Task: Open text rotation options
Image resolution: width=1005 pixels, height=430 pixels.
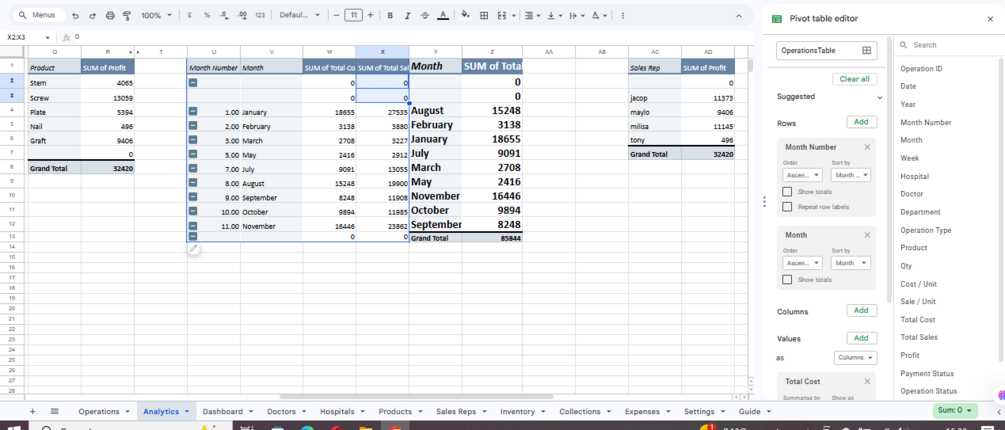Action: coord(599,15)
